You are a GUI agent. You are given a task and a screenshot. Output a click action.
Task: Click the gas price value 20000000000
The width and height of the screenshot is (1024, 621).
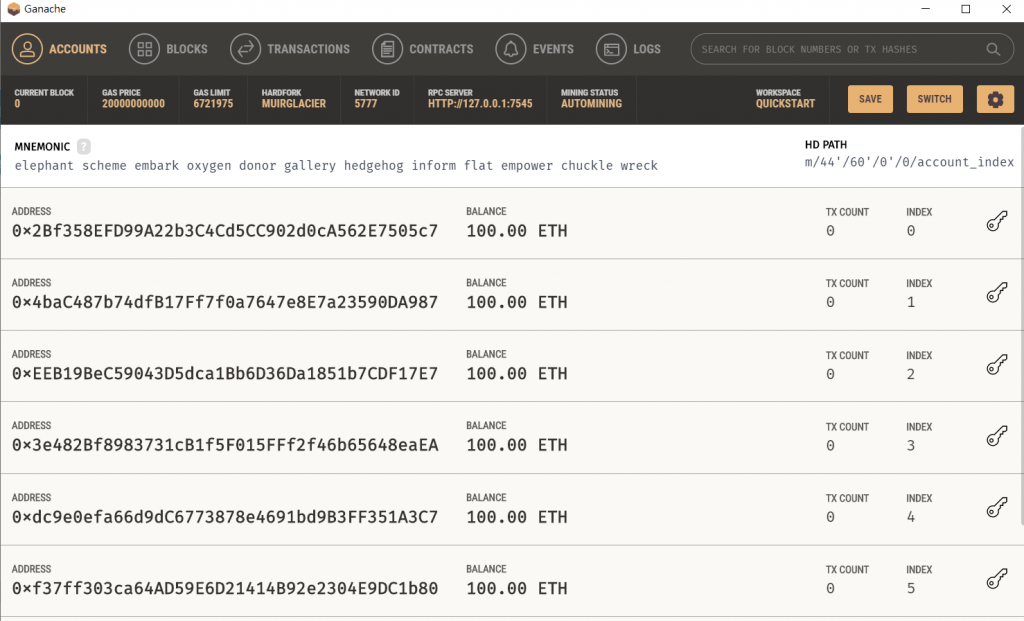click(x=133, y=104)
